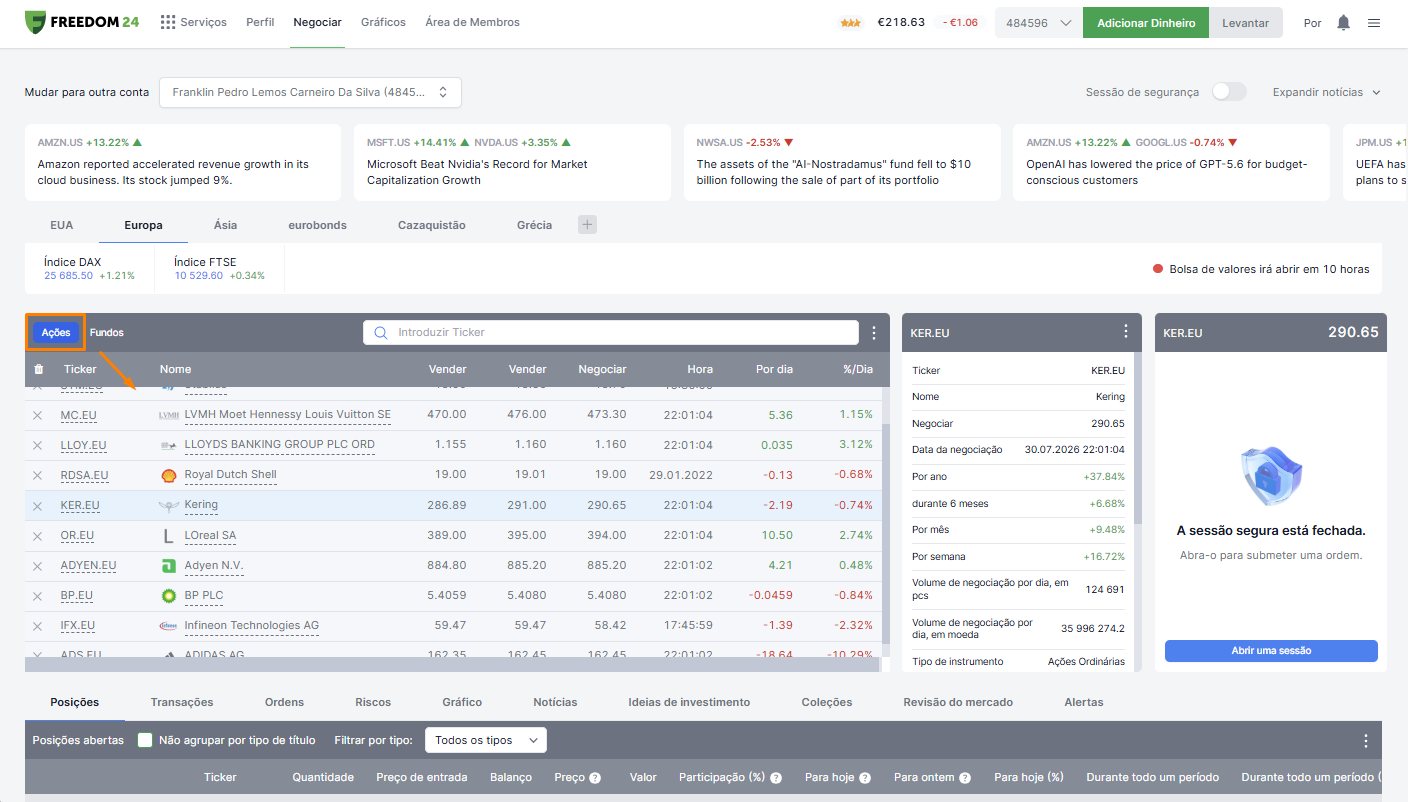This screenshot has width=1408, height=802.
Task: Click the Royal Dutch Shell logo icon
Action: tap(168, 475)
